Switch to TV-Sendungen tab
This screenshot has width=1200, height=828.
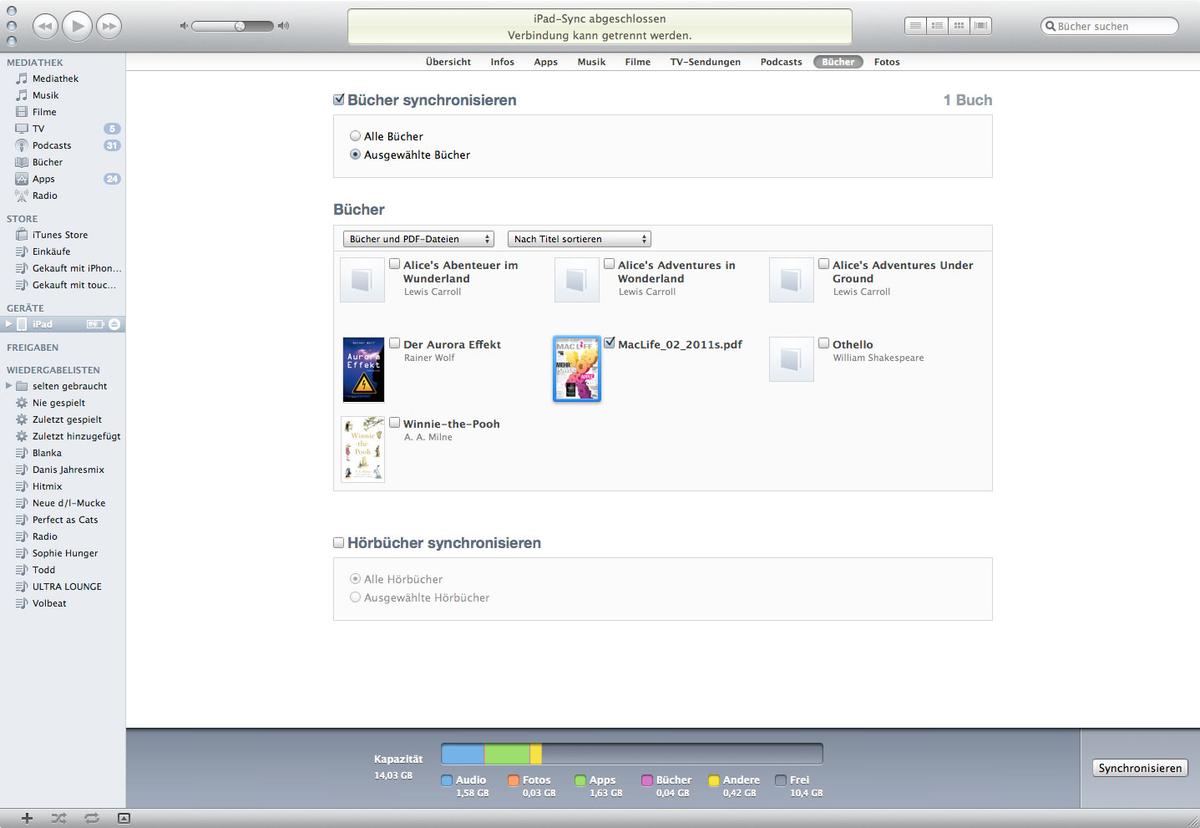pos(705,62)
